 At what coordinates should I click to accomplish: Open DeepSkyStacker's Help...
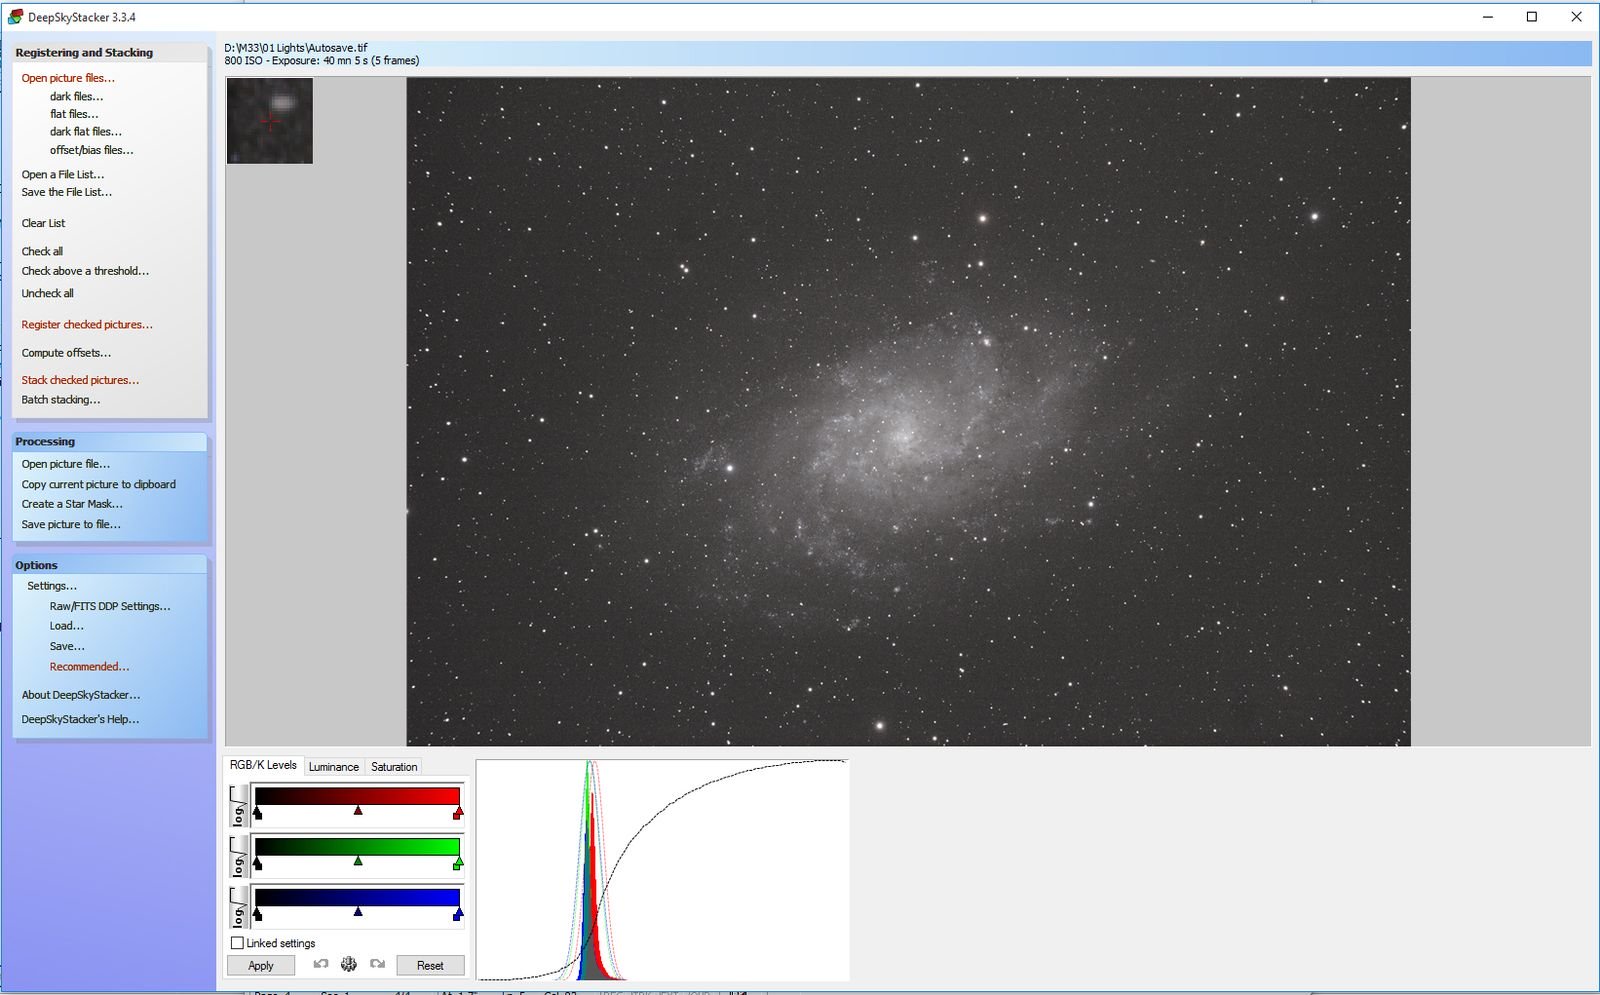tap(80, 719)
